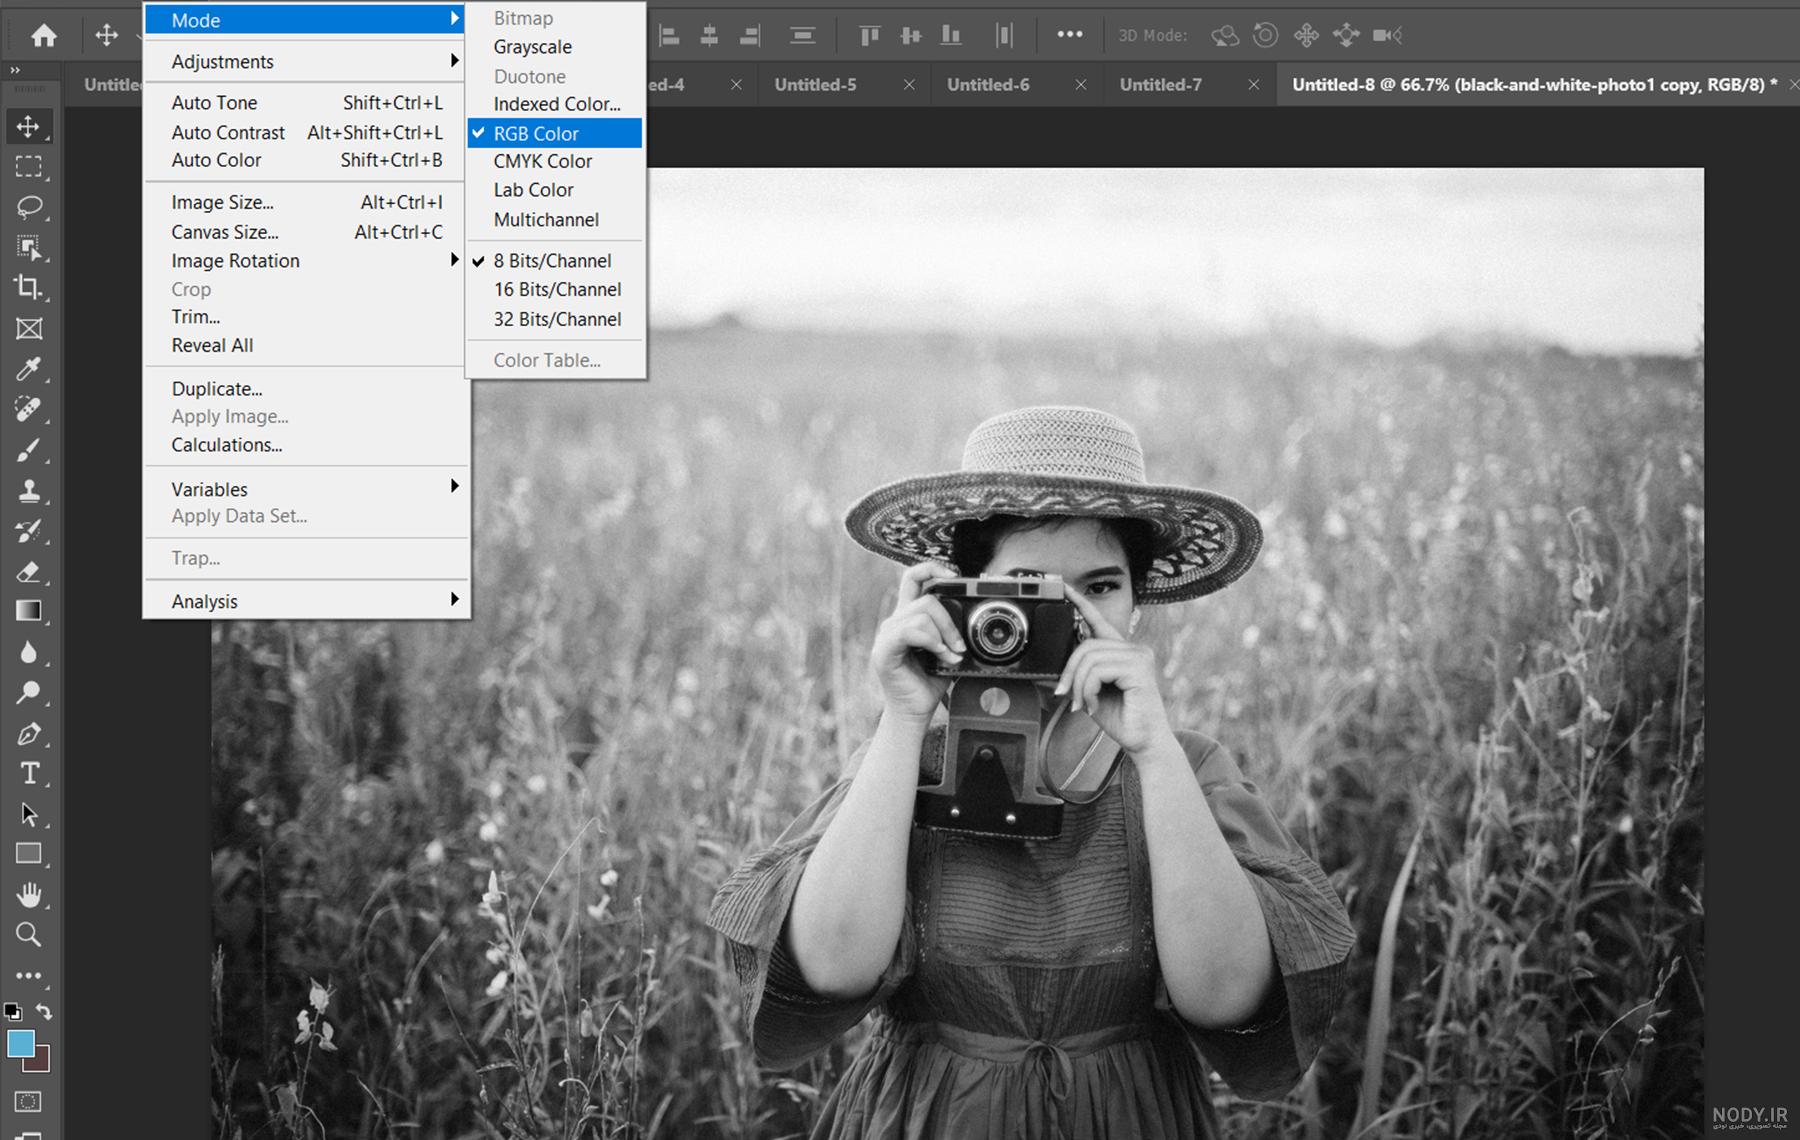Click the 3D roll camera icon
The image size is (1800, 1140).
[1265, 36]
